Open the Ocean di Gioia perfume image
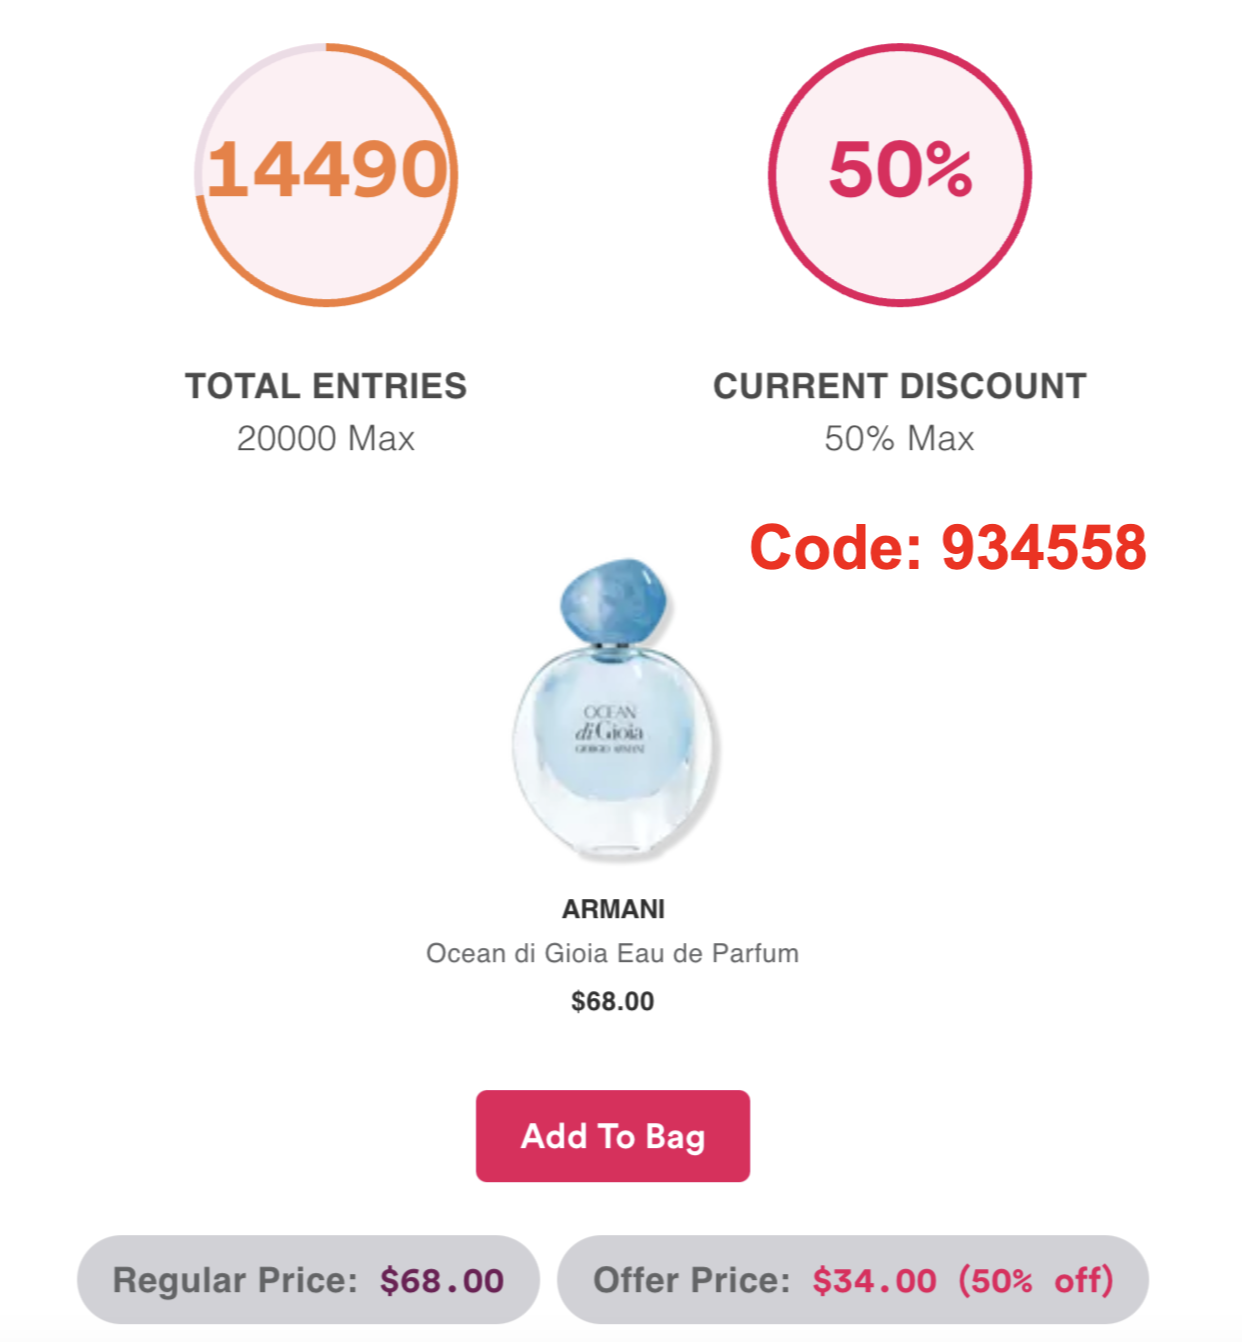 pyautogui.click(x=614, y=708)
